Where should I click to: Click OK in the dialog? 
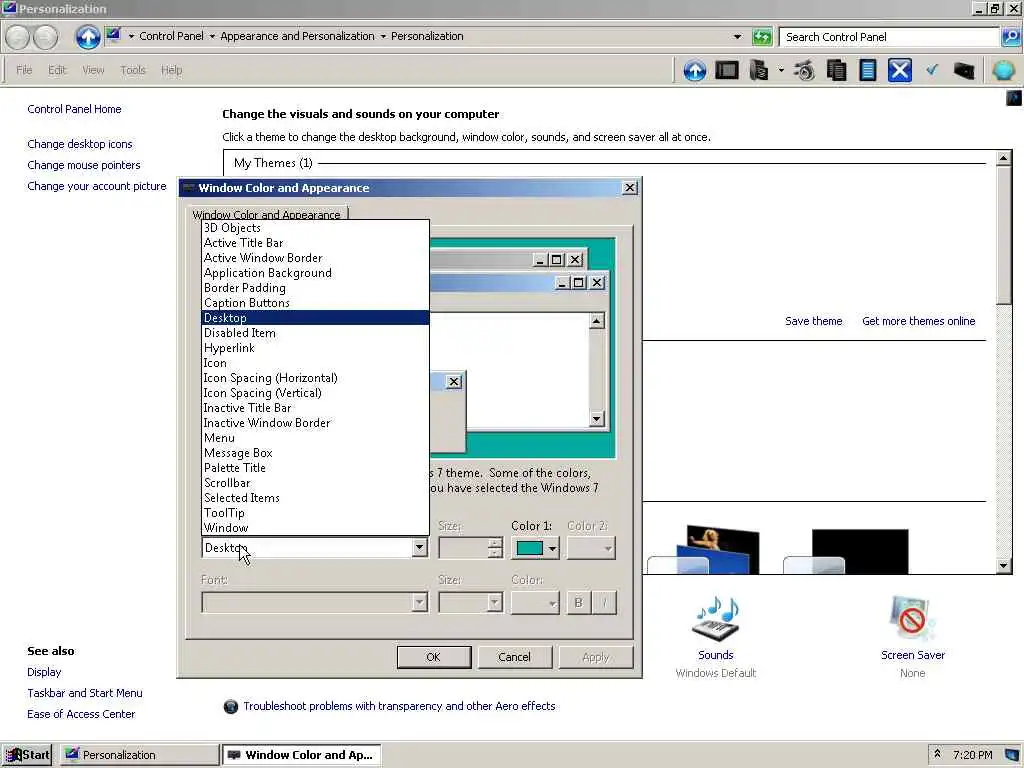coord(434,657)
